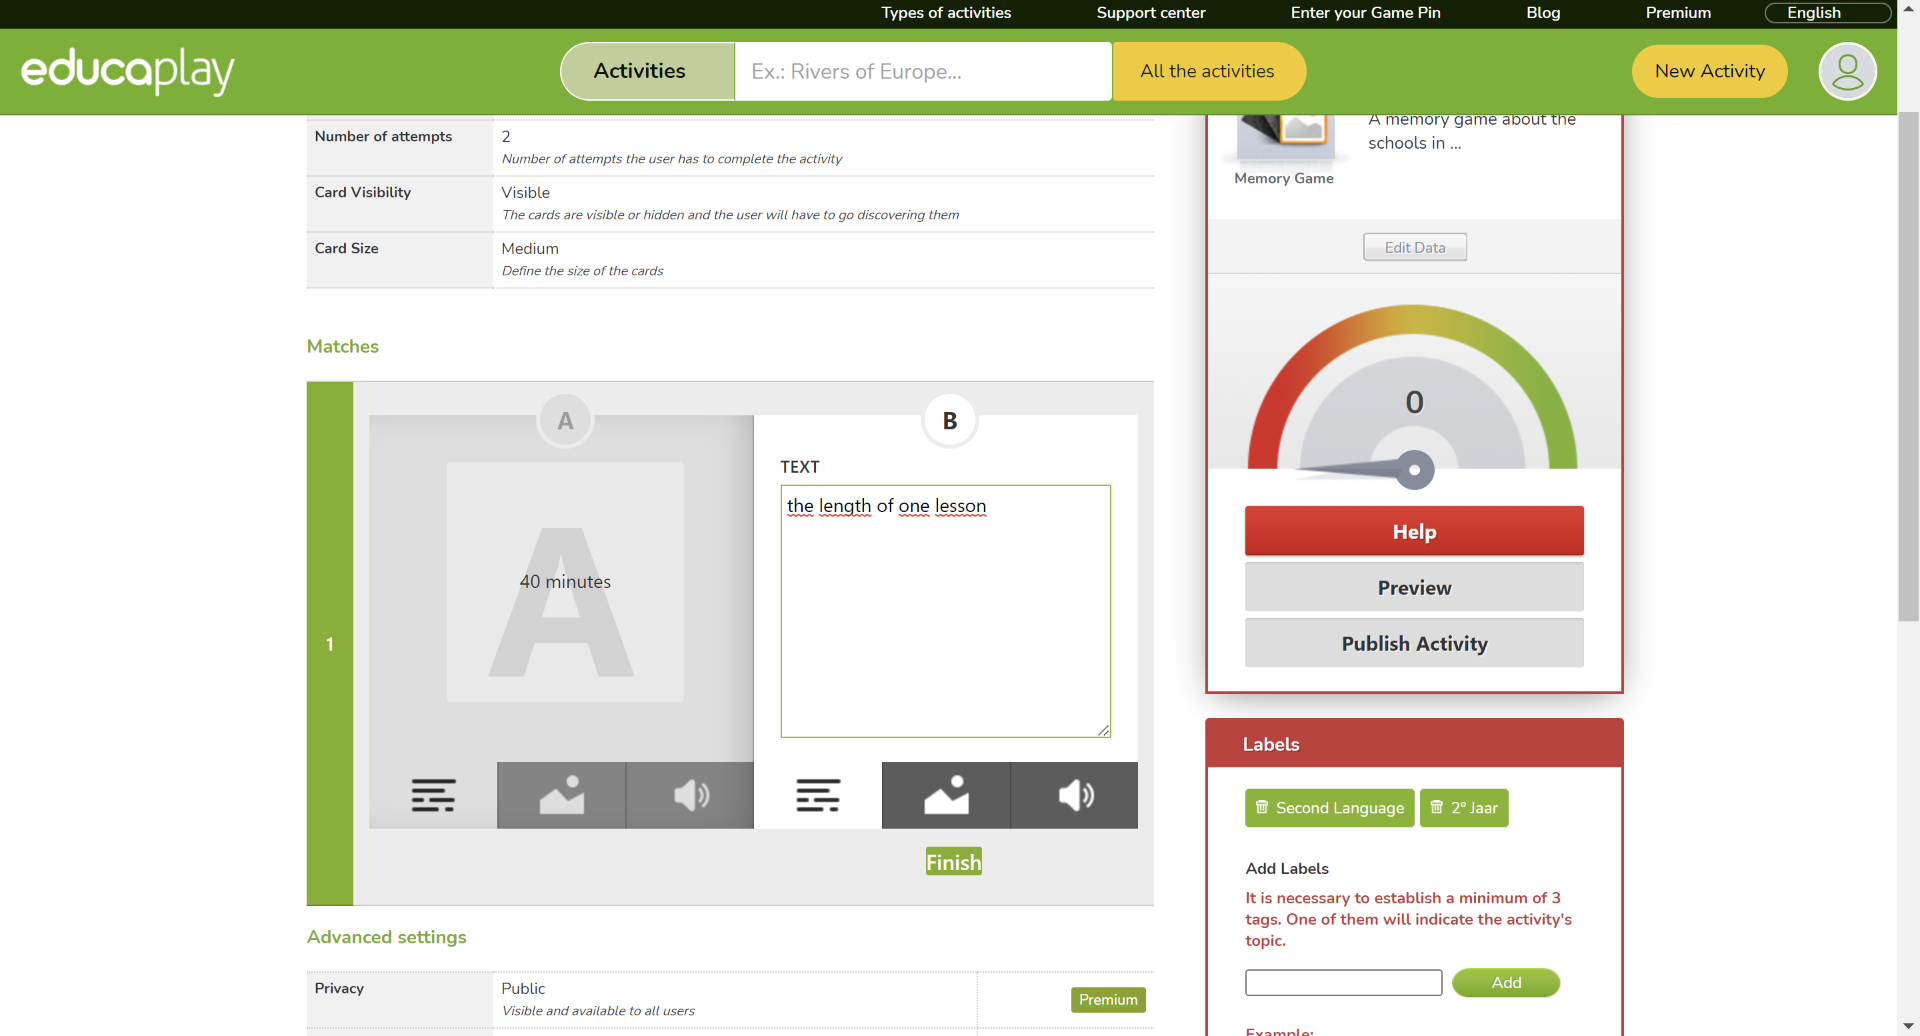The image size is (1920, 1036).
Task: Select text type icon for card B
Action: coord(818,796)
